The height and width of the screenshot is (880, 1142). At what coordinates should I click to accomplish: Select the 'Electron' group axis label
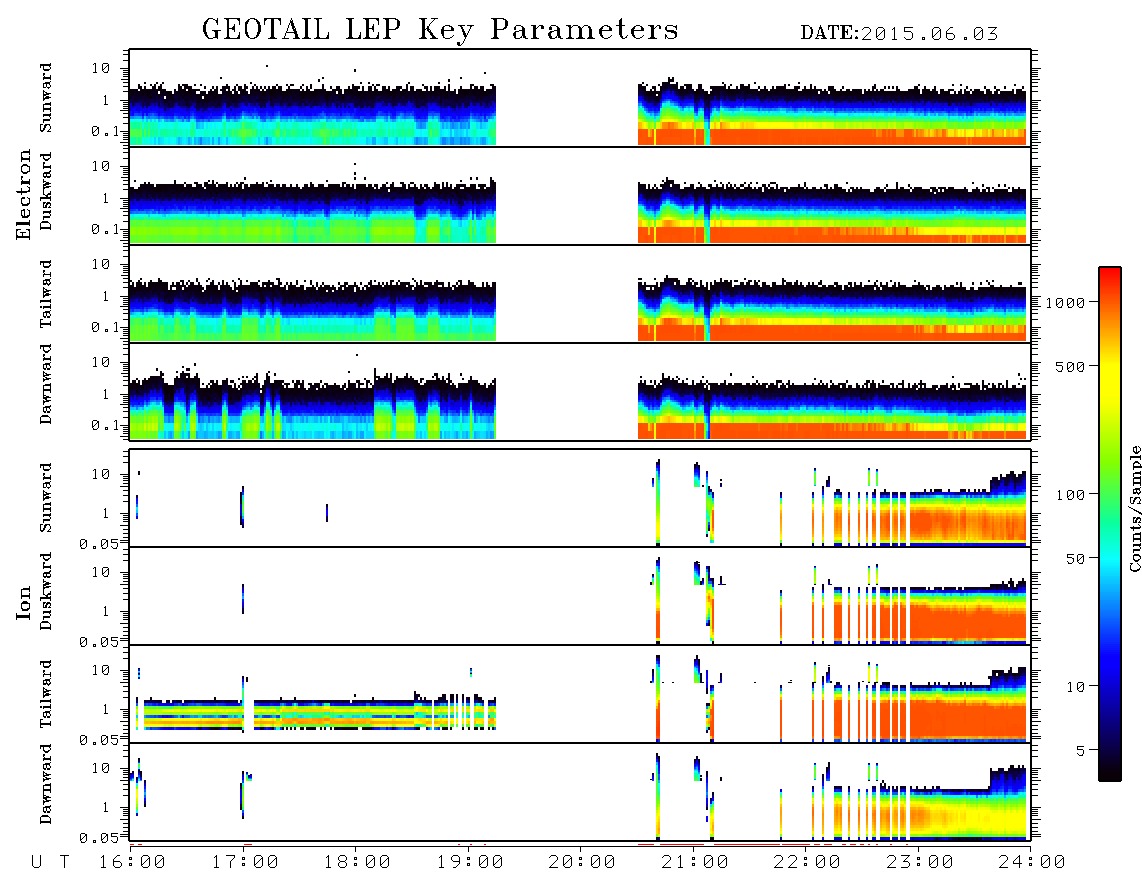pyautogui.click(x=23, y=195)
